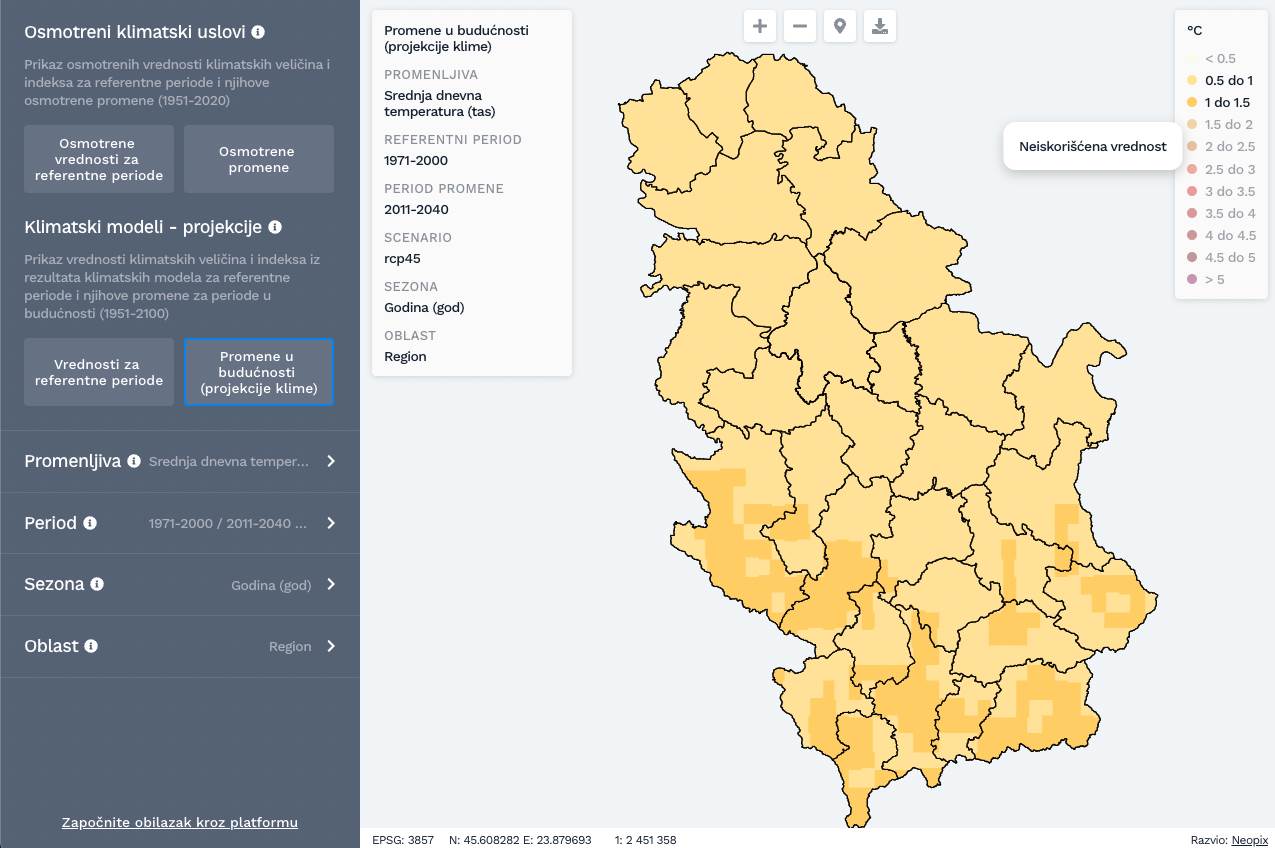Download the map using download icon
This screenshot has height=848, width=1275.
click(880, 27)
